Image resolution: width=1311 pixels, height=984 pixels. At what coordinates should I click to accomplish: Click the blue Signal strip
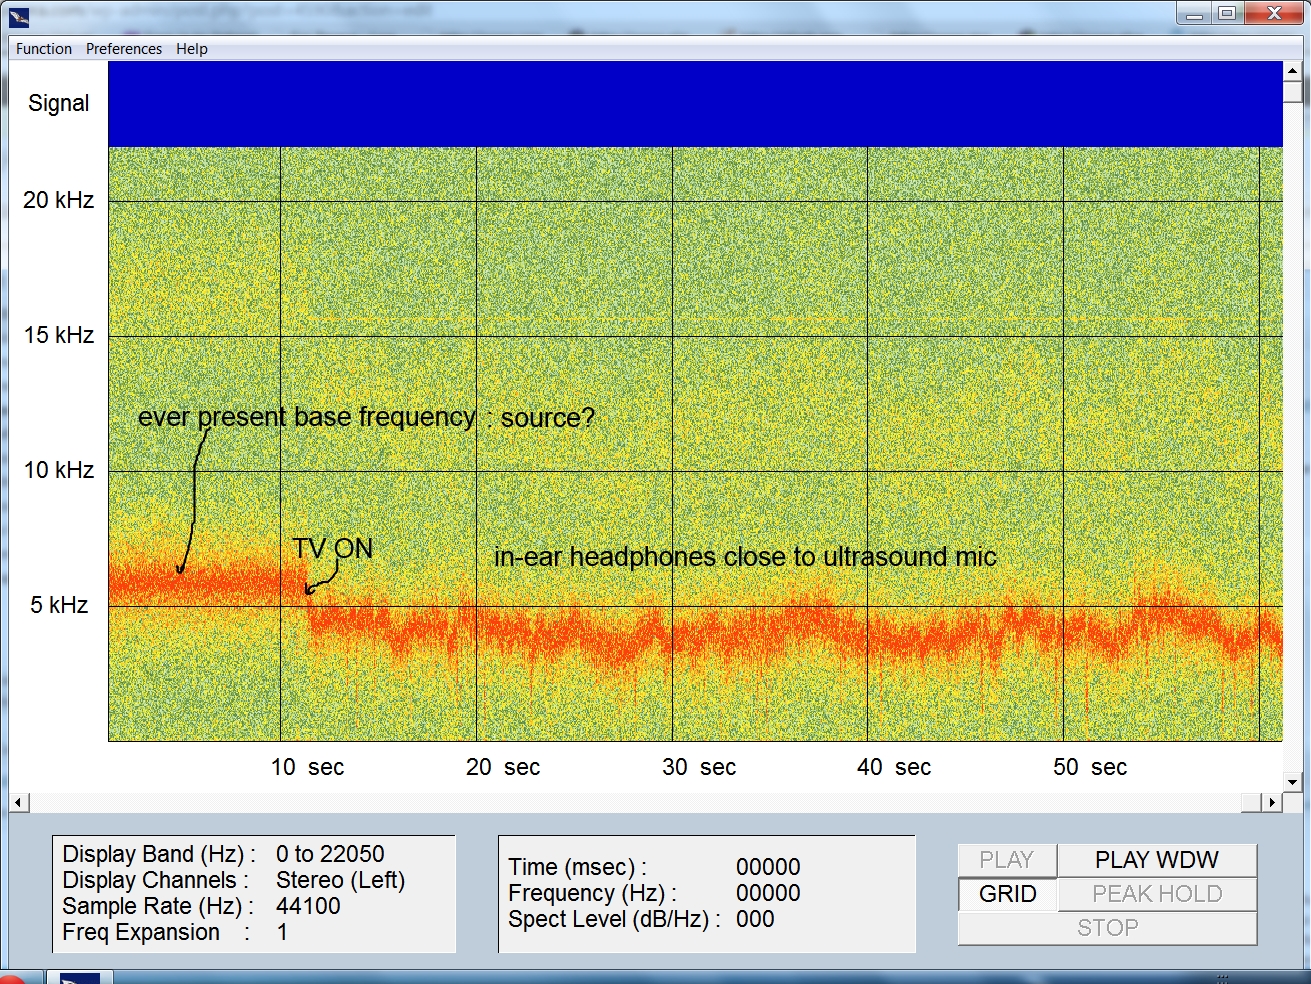click(x=695, y=104)
